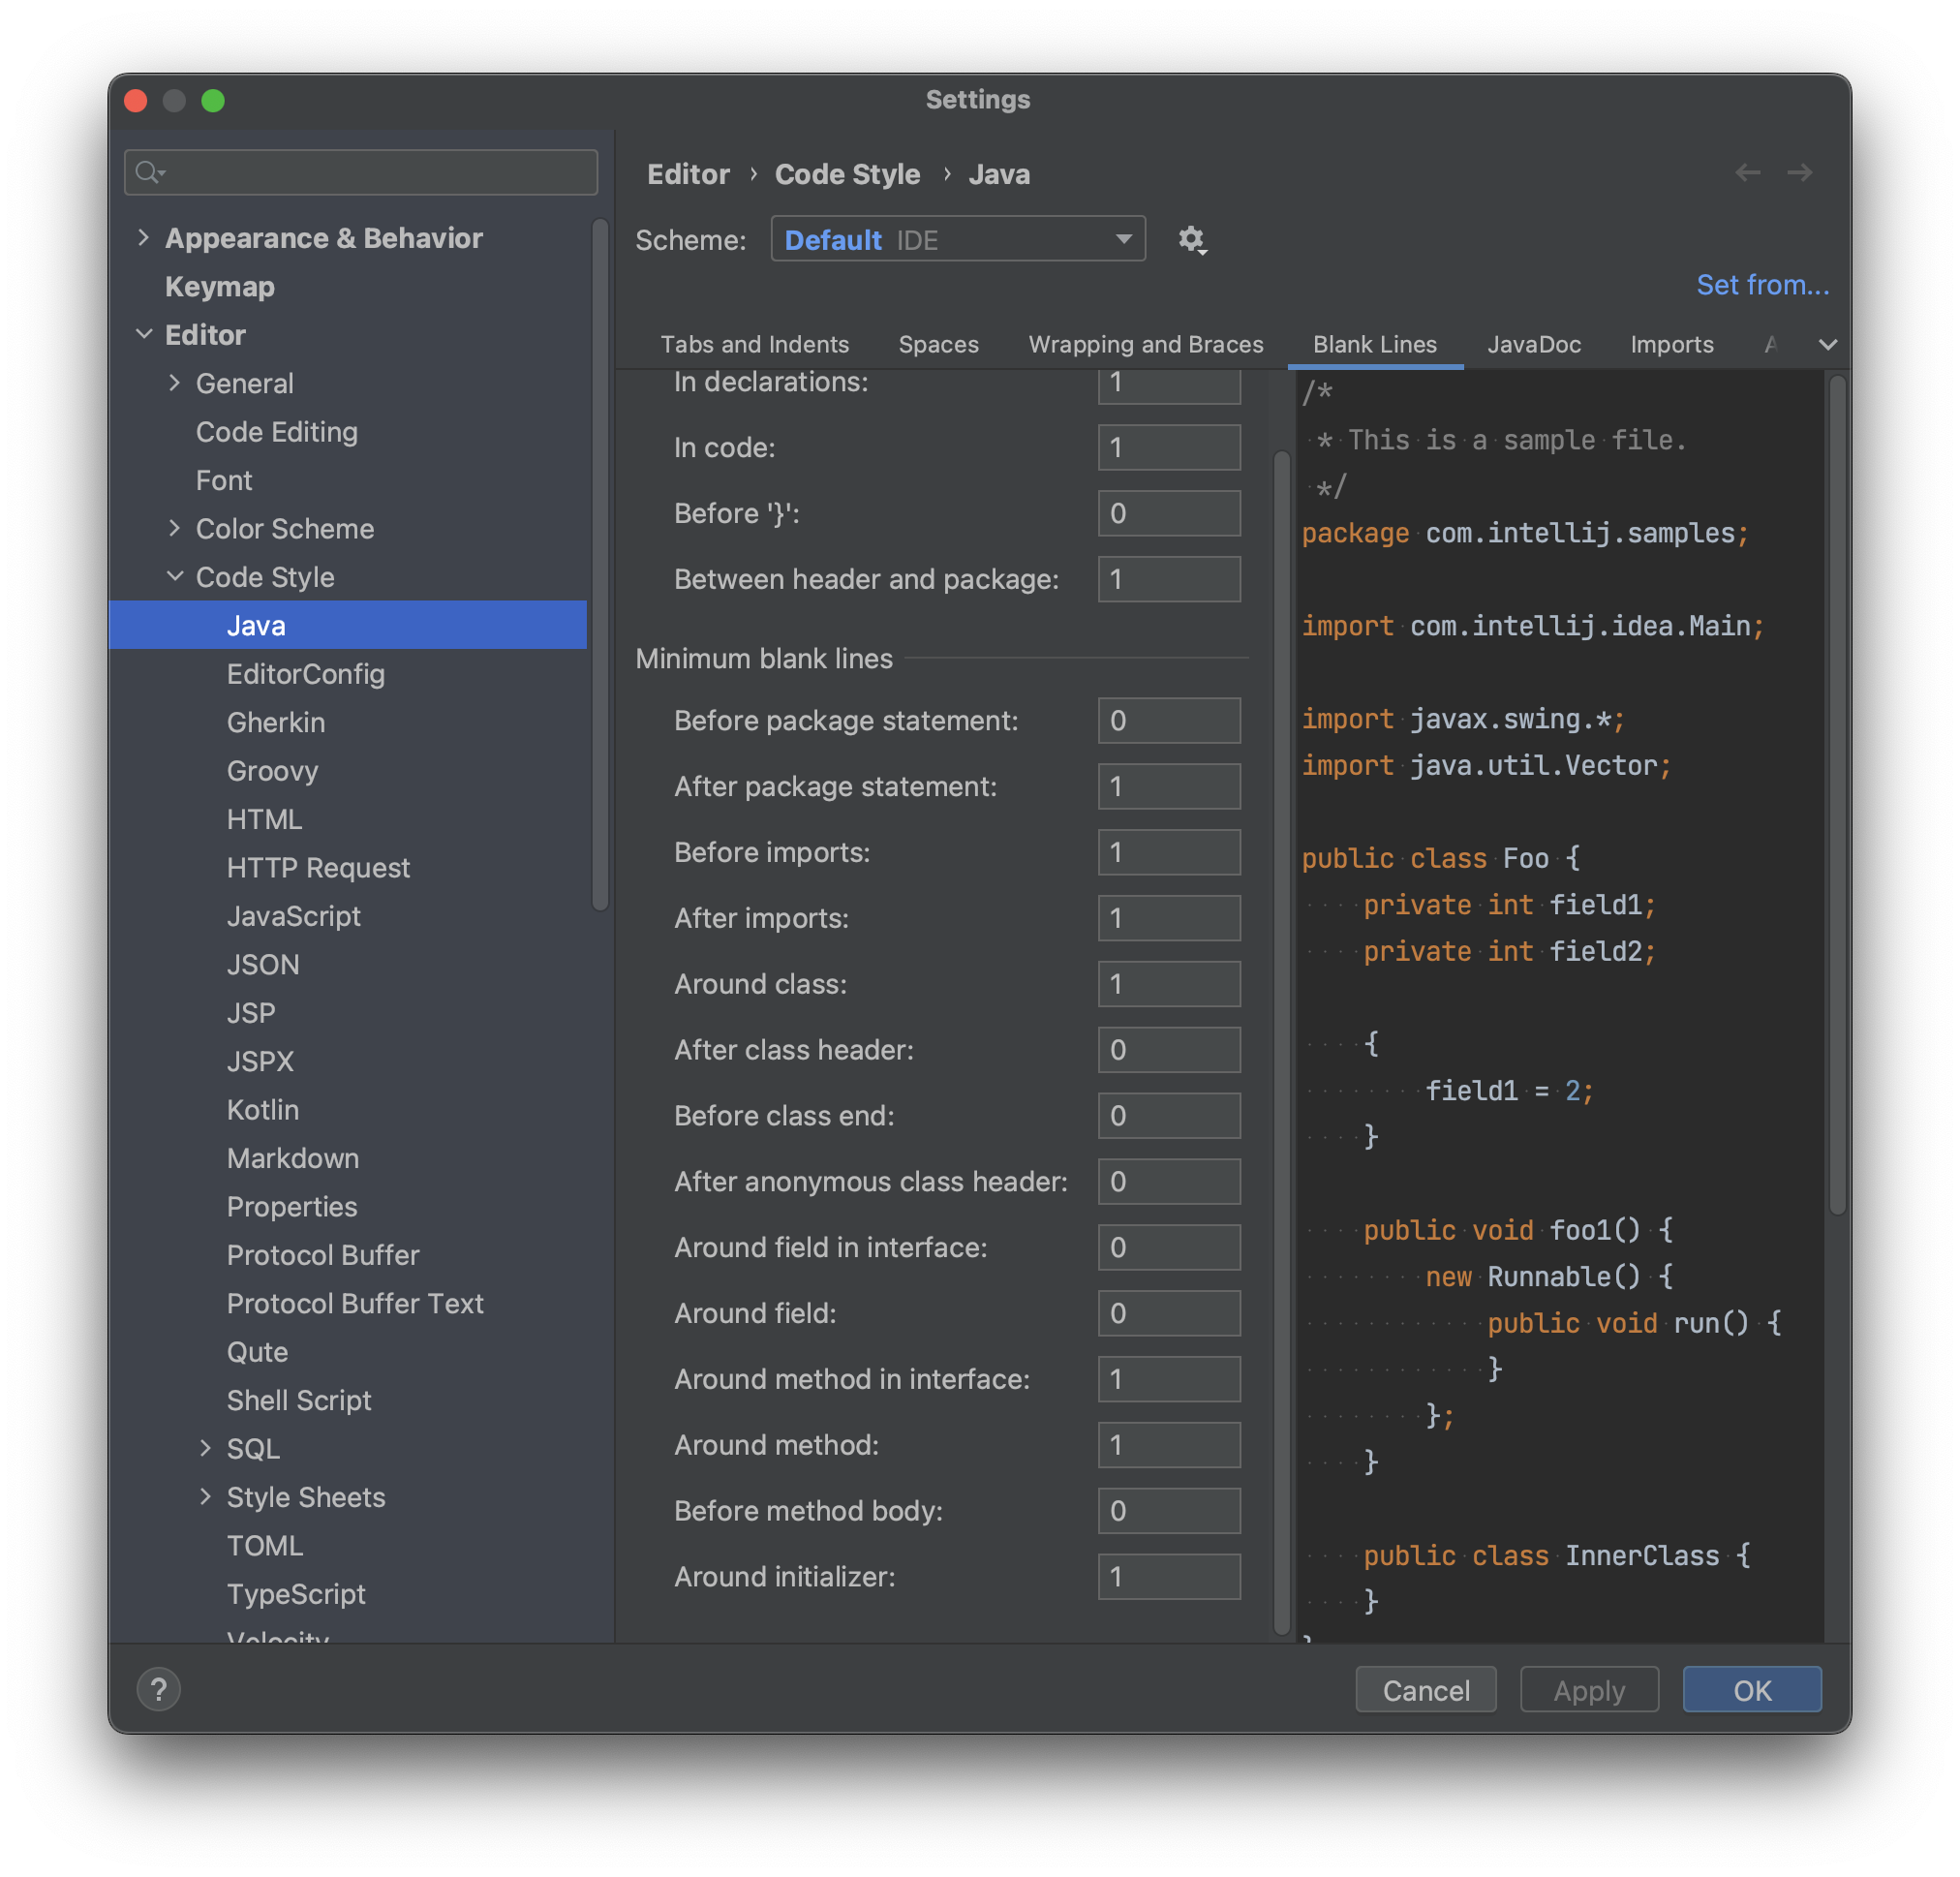Switch to the Wrapping and Braces tab
Viewport: 1960px width, 1877px height.
click(1145, 345)
